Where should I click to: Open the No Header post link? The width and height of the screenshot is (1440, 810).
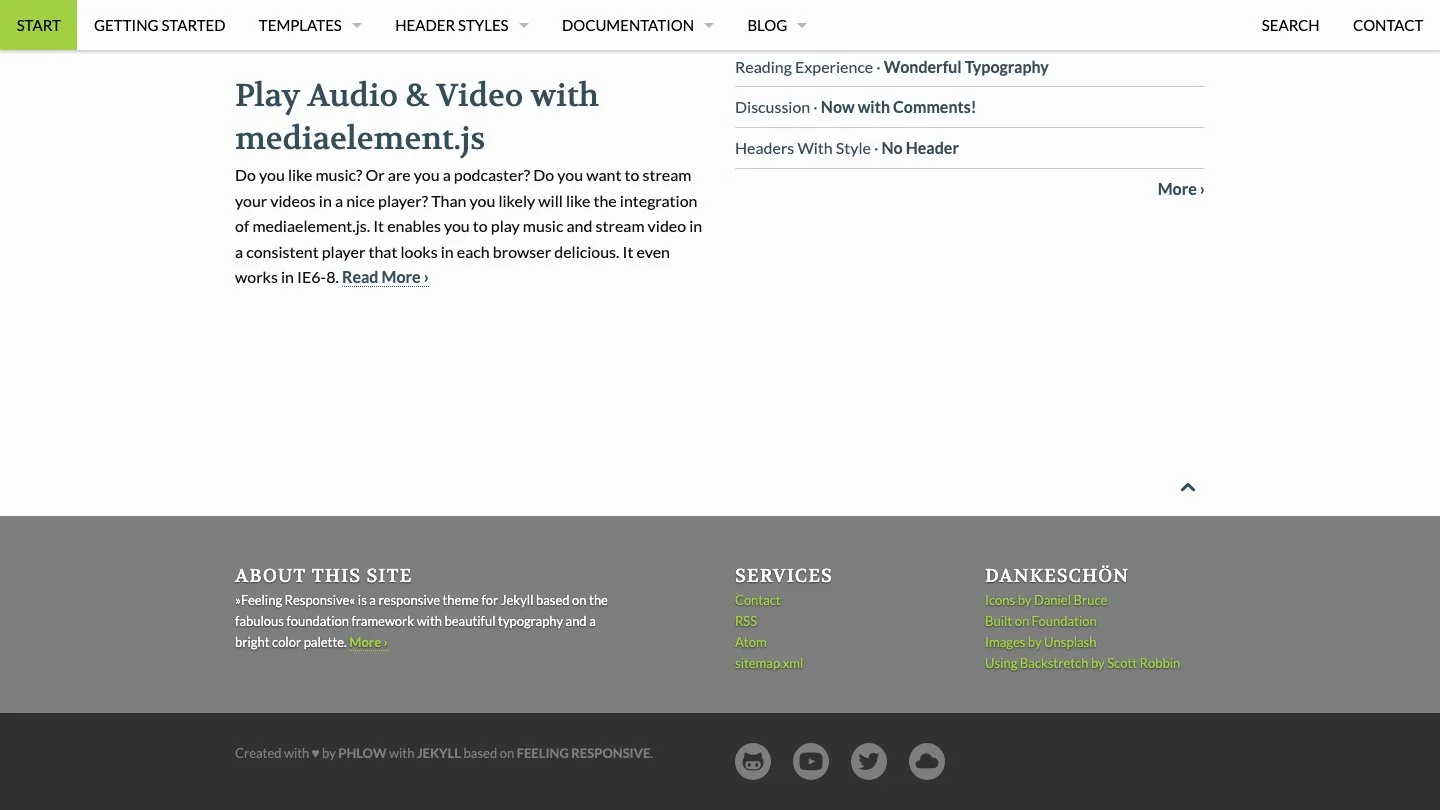(920, 148)
